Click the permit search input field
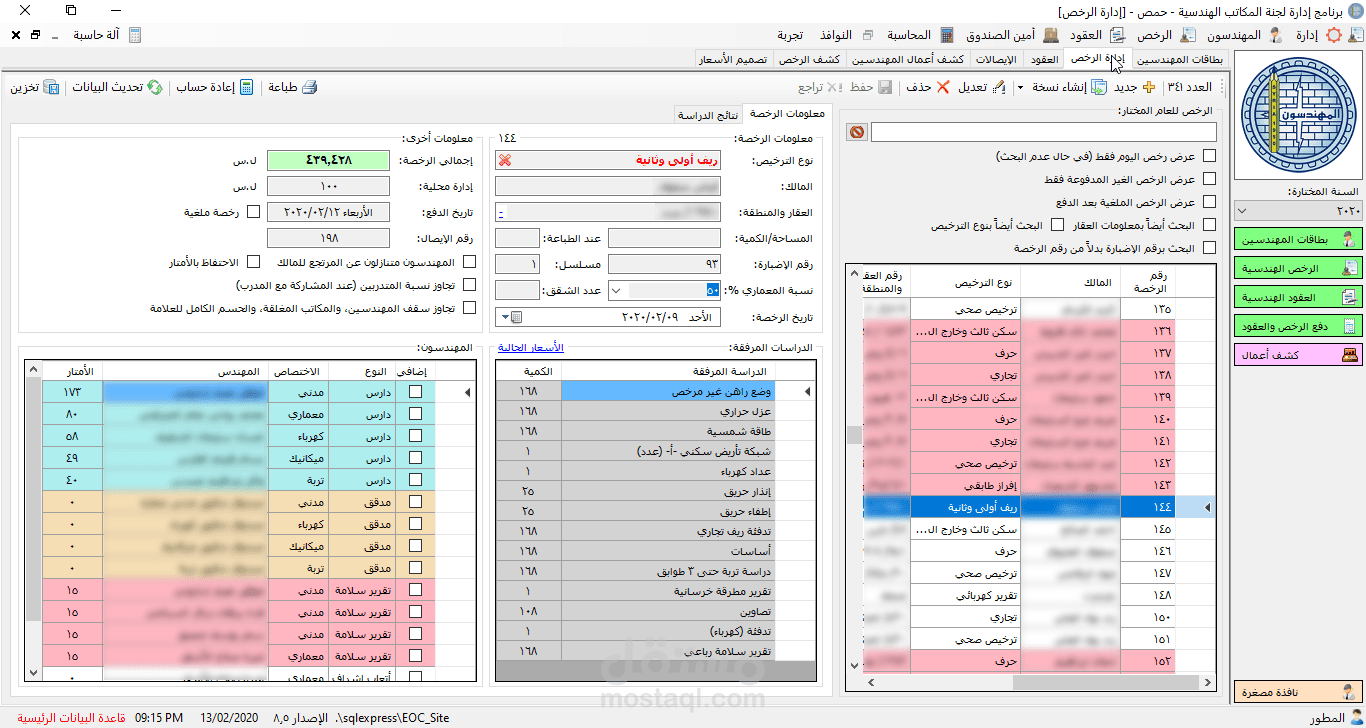Screen dimensions: 1366x728 [x=1043, y=132]
